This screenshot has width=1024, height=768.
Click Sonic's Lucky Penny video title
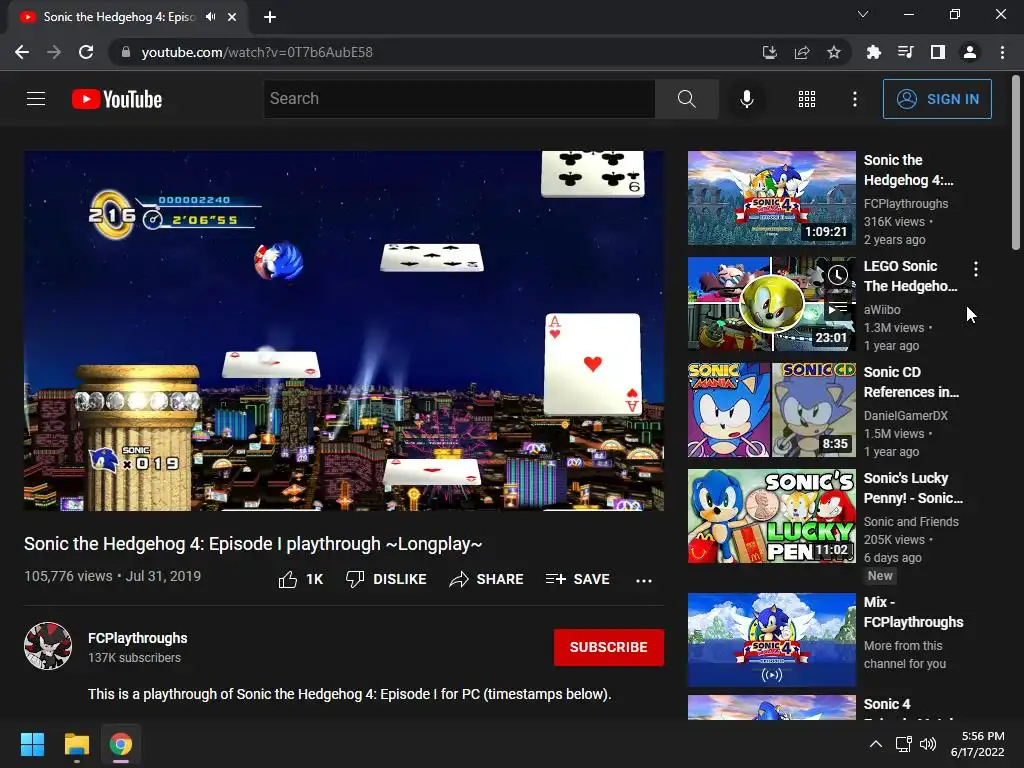pyautogui.click(x=913, y=488)
